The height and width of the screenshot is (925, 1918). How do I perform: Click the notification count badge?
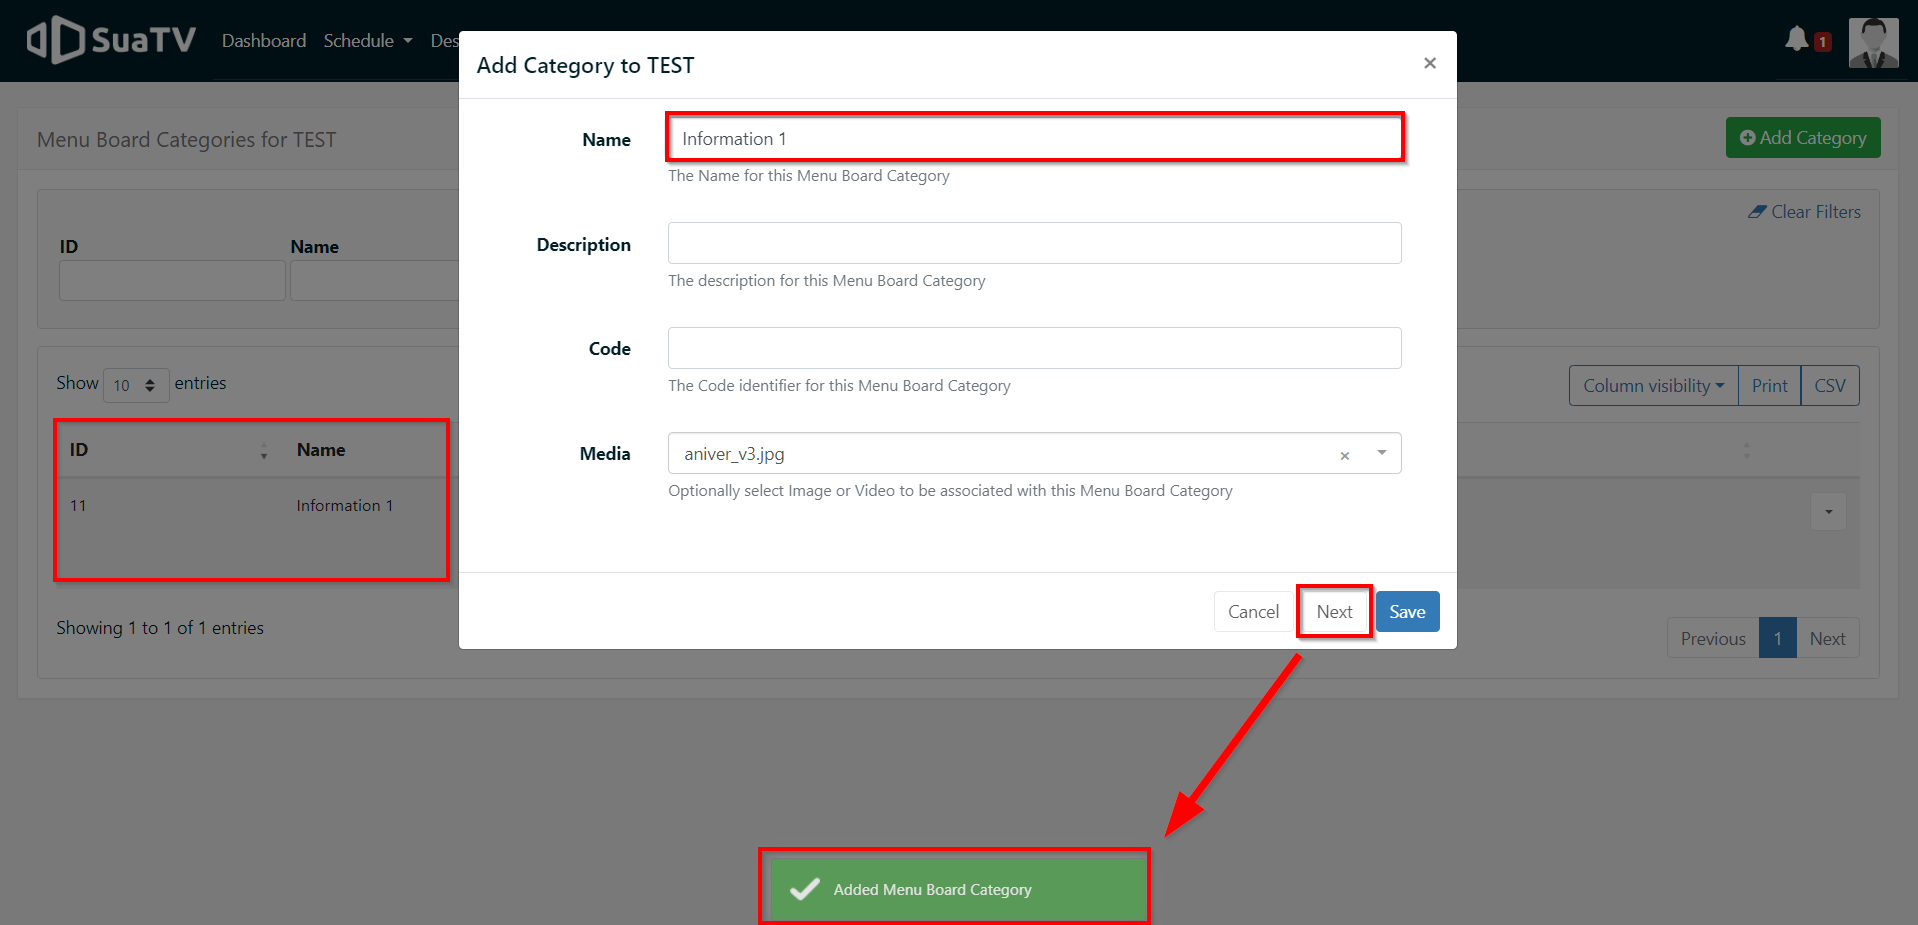(x=1823, y=42)
